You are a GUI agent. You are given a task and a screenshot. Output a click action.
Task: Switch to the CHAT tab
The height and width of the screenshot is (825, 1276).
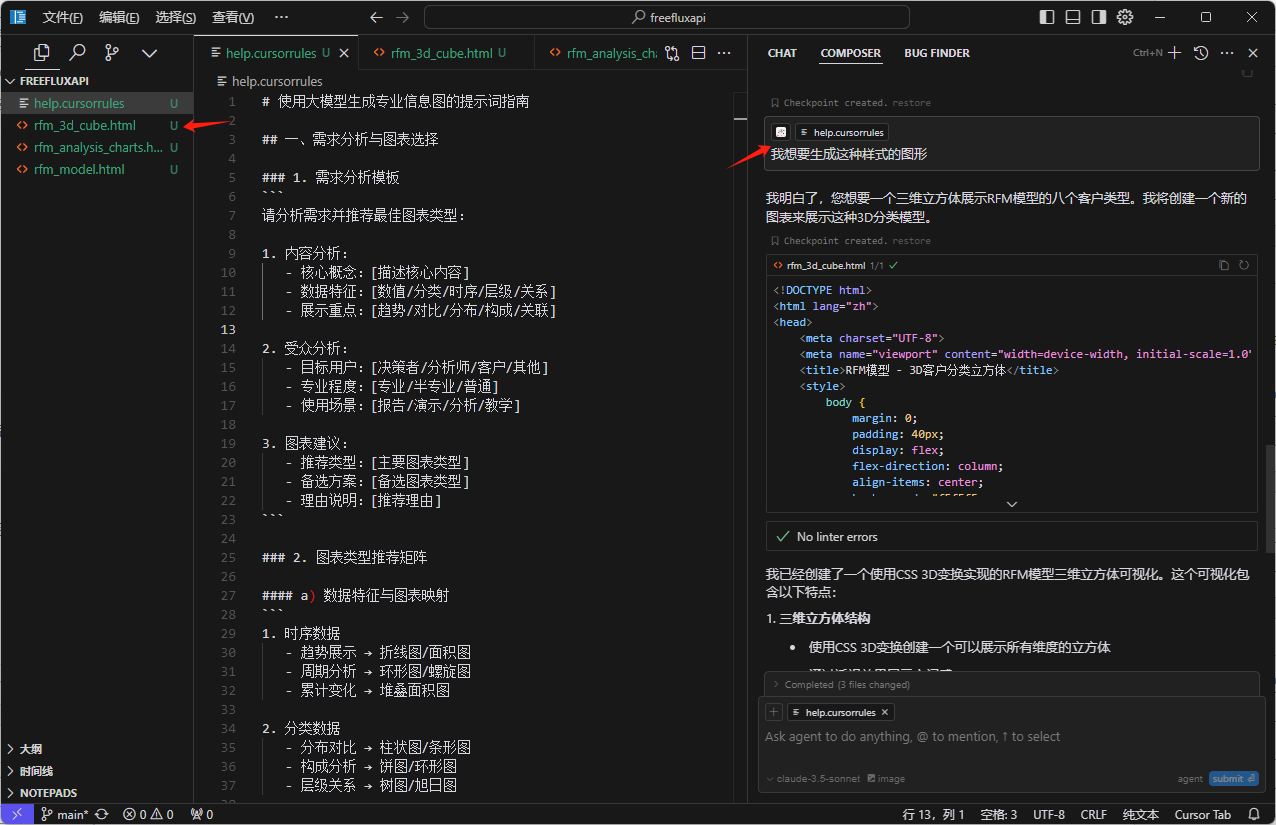(x=782, y=53)
